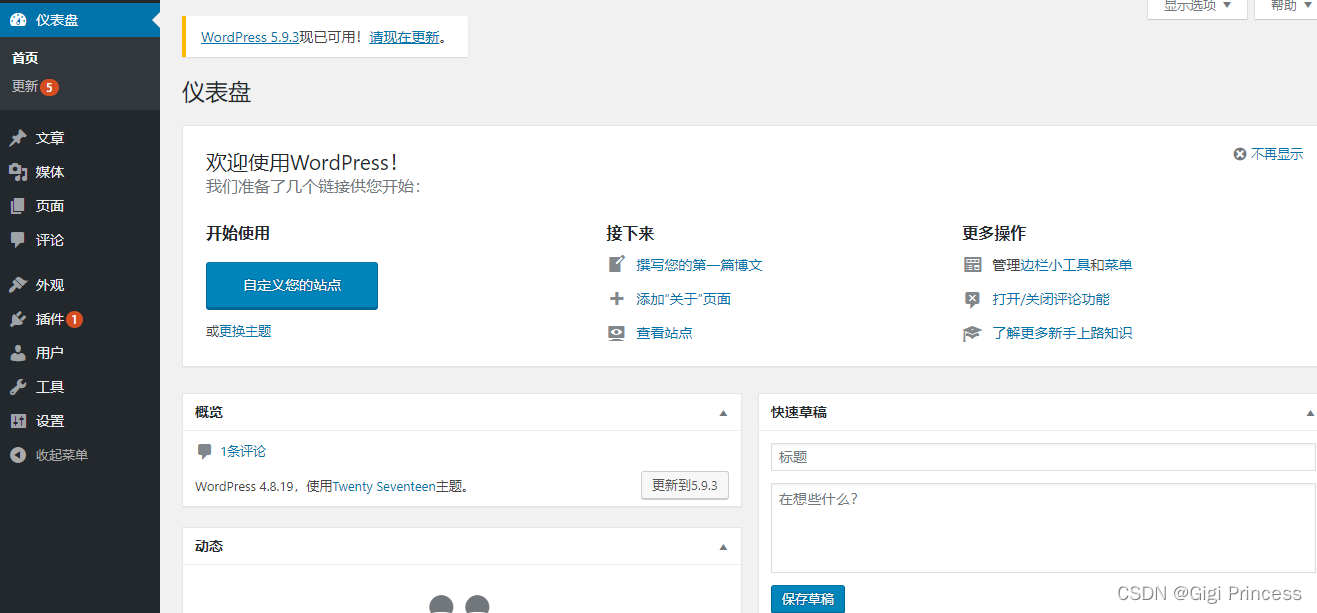This screenshot has width=1317, height=613.
Task: Click the settings sliders icon next to 设置
Action: [x=18, y=421]
